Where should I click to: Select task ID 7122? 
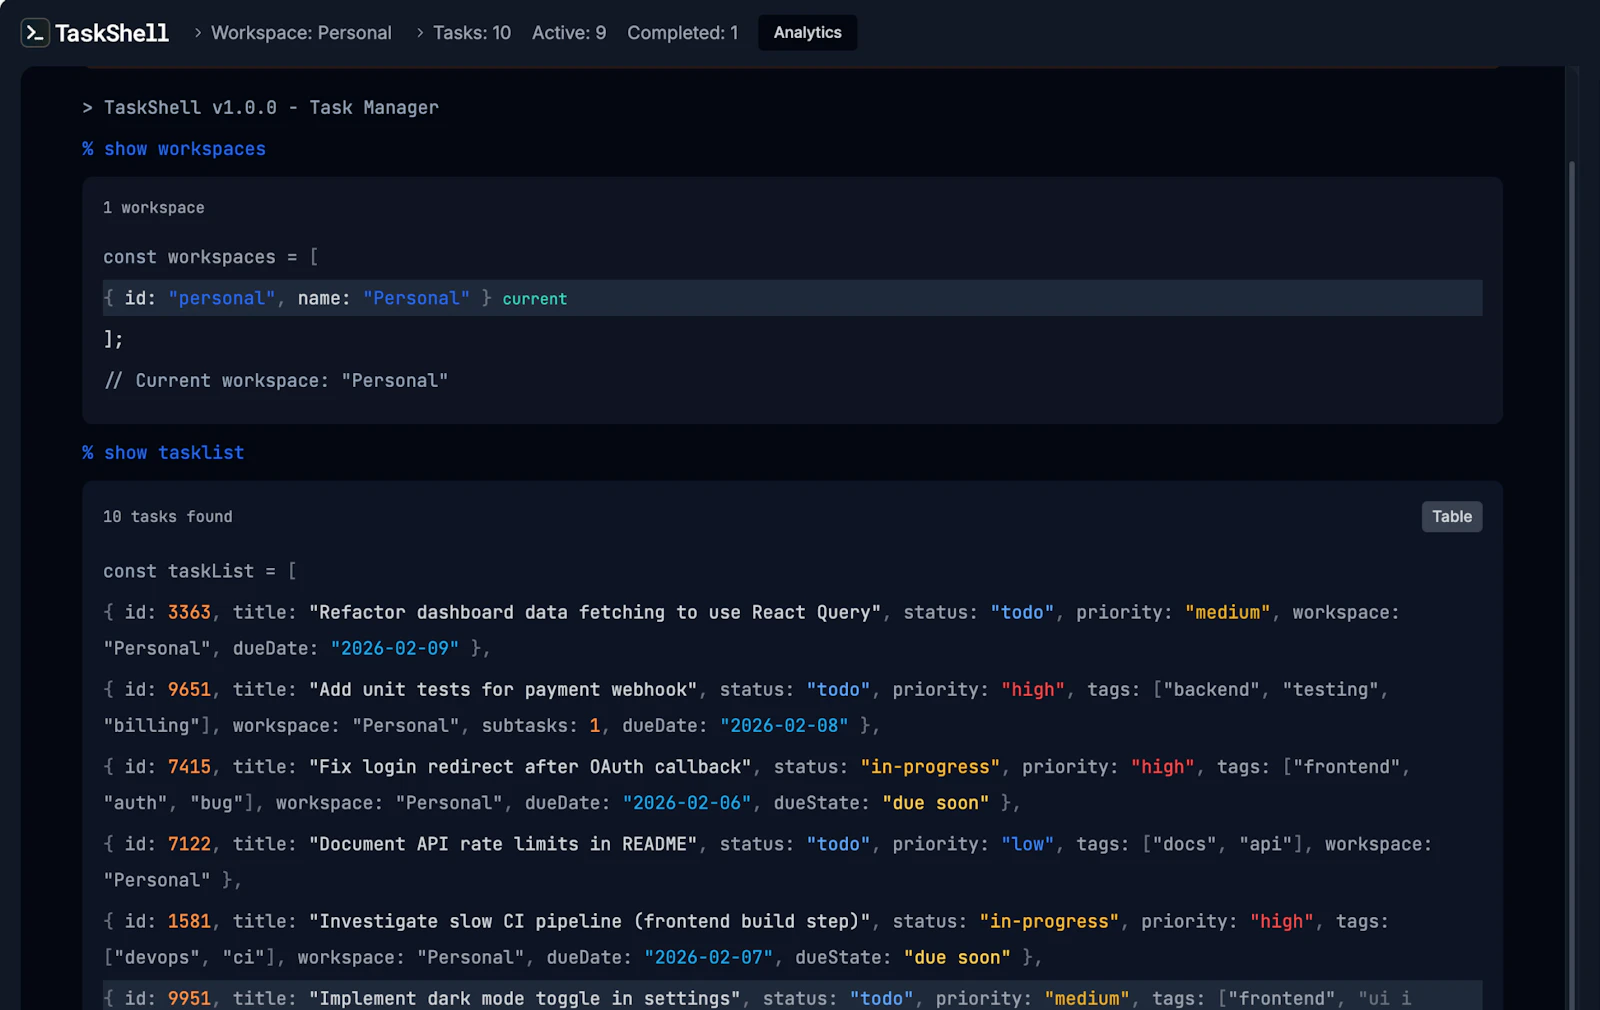189,843
